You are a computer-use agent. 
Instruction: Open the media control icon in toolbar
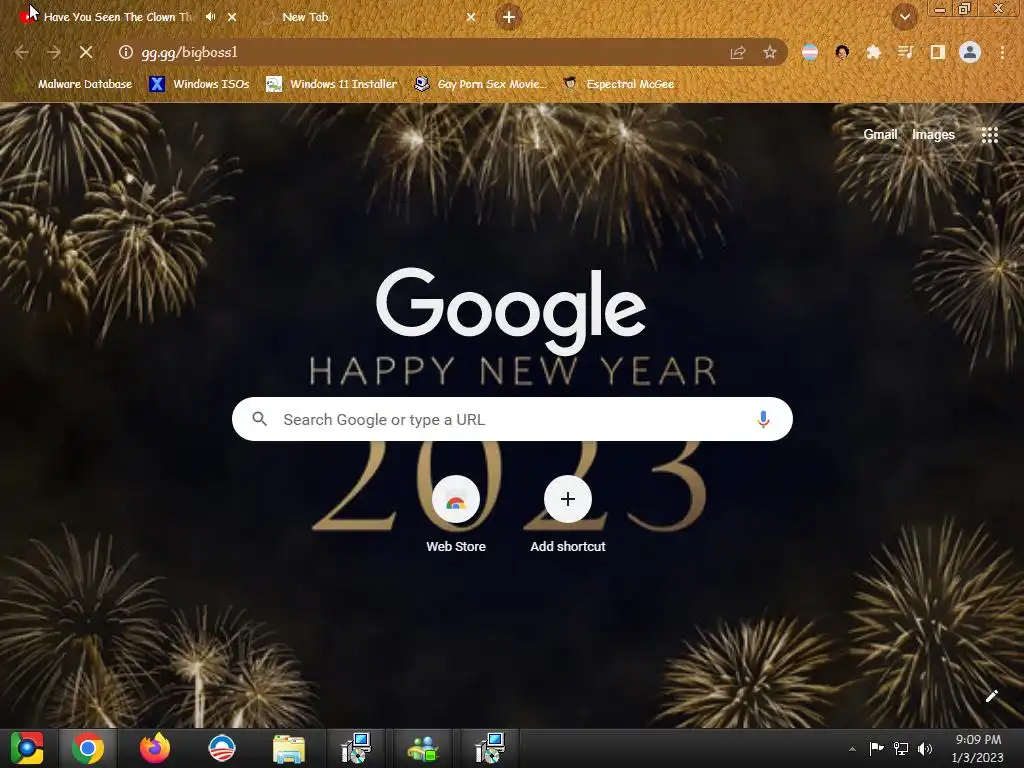pyautogui.click(x=906, y=52)
